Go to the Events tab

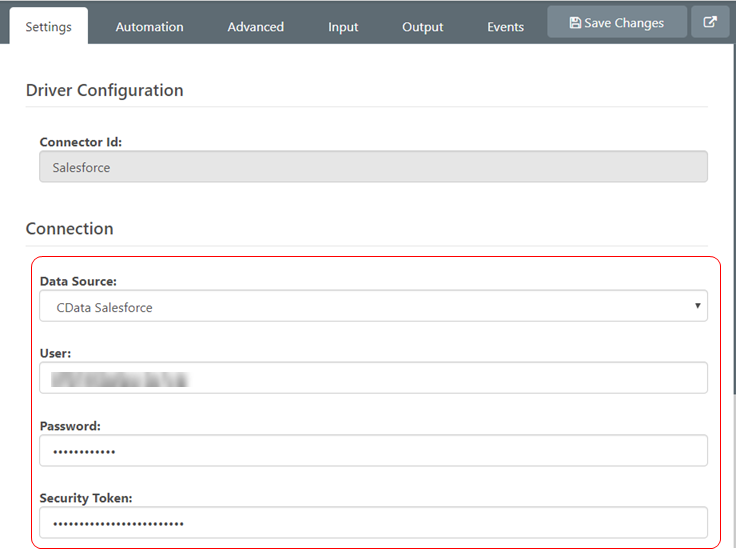click(505, 27)
